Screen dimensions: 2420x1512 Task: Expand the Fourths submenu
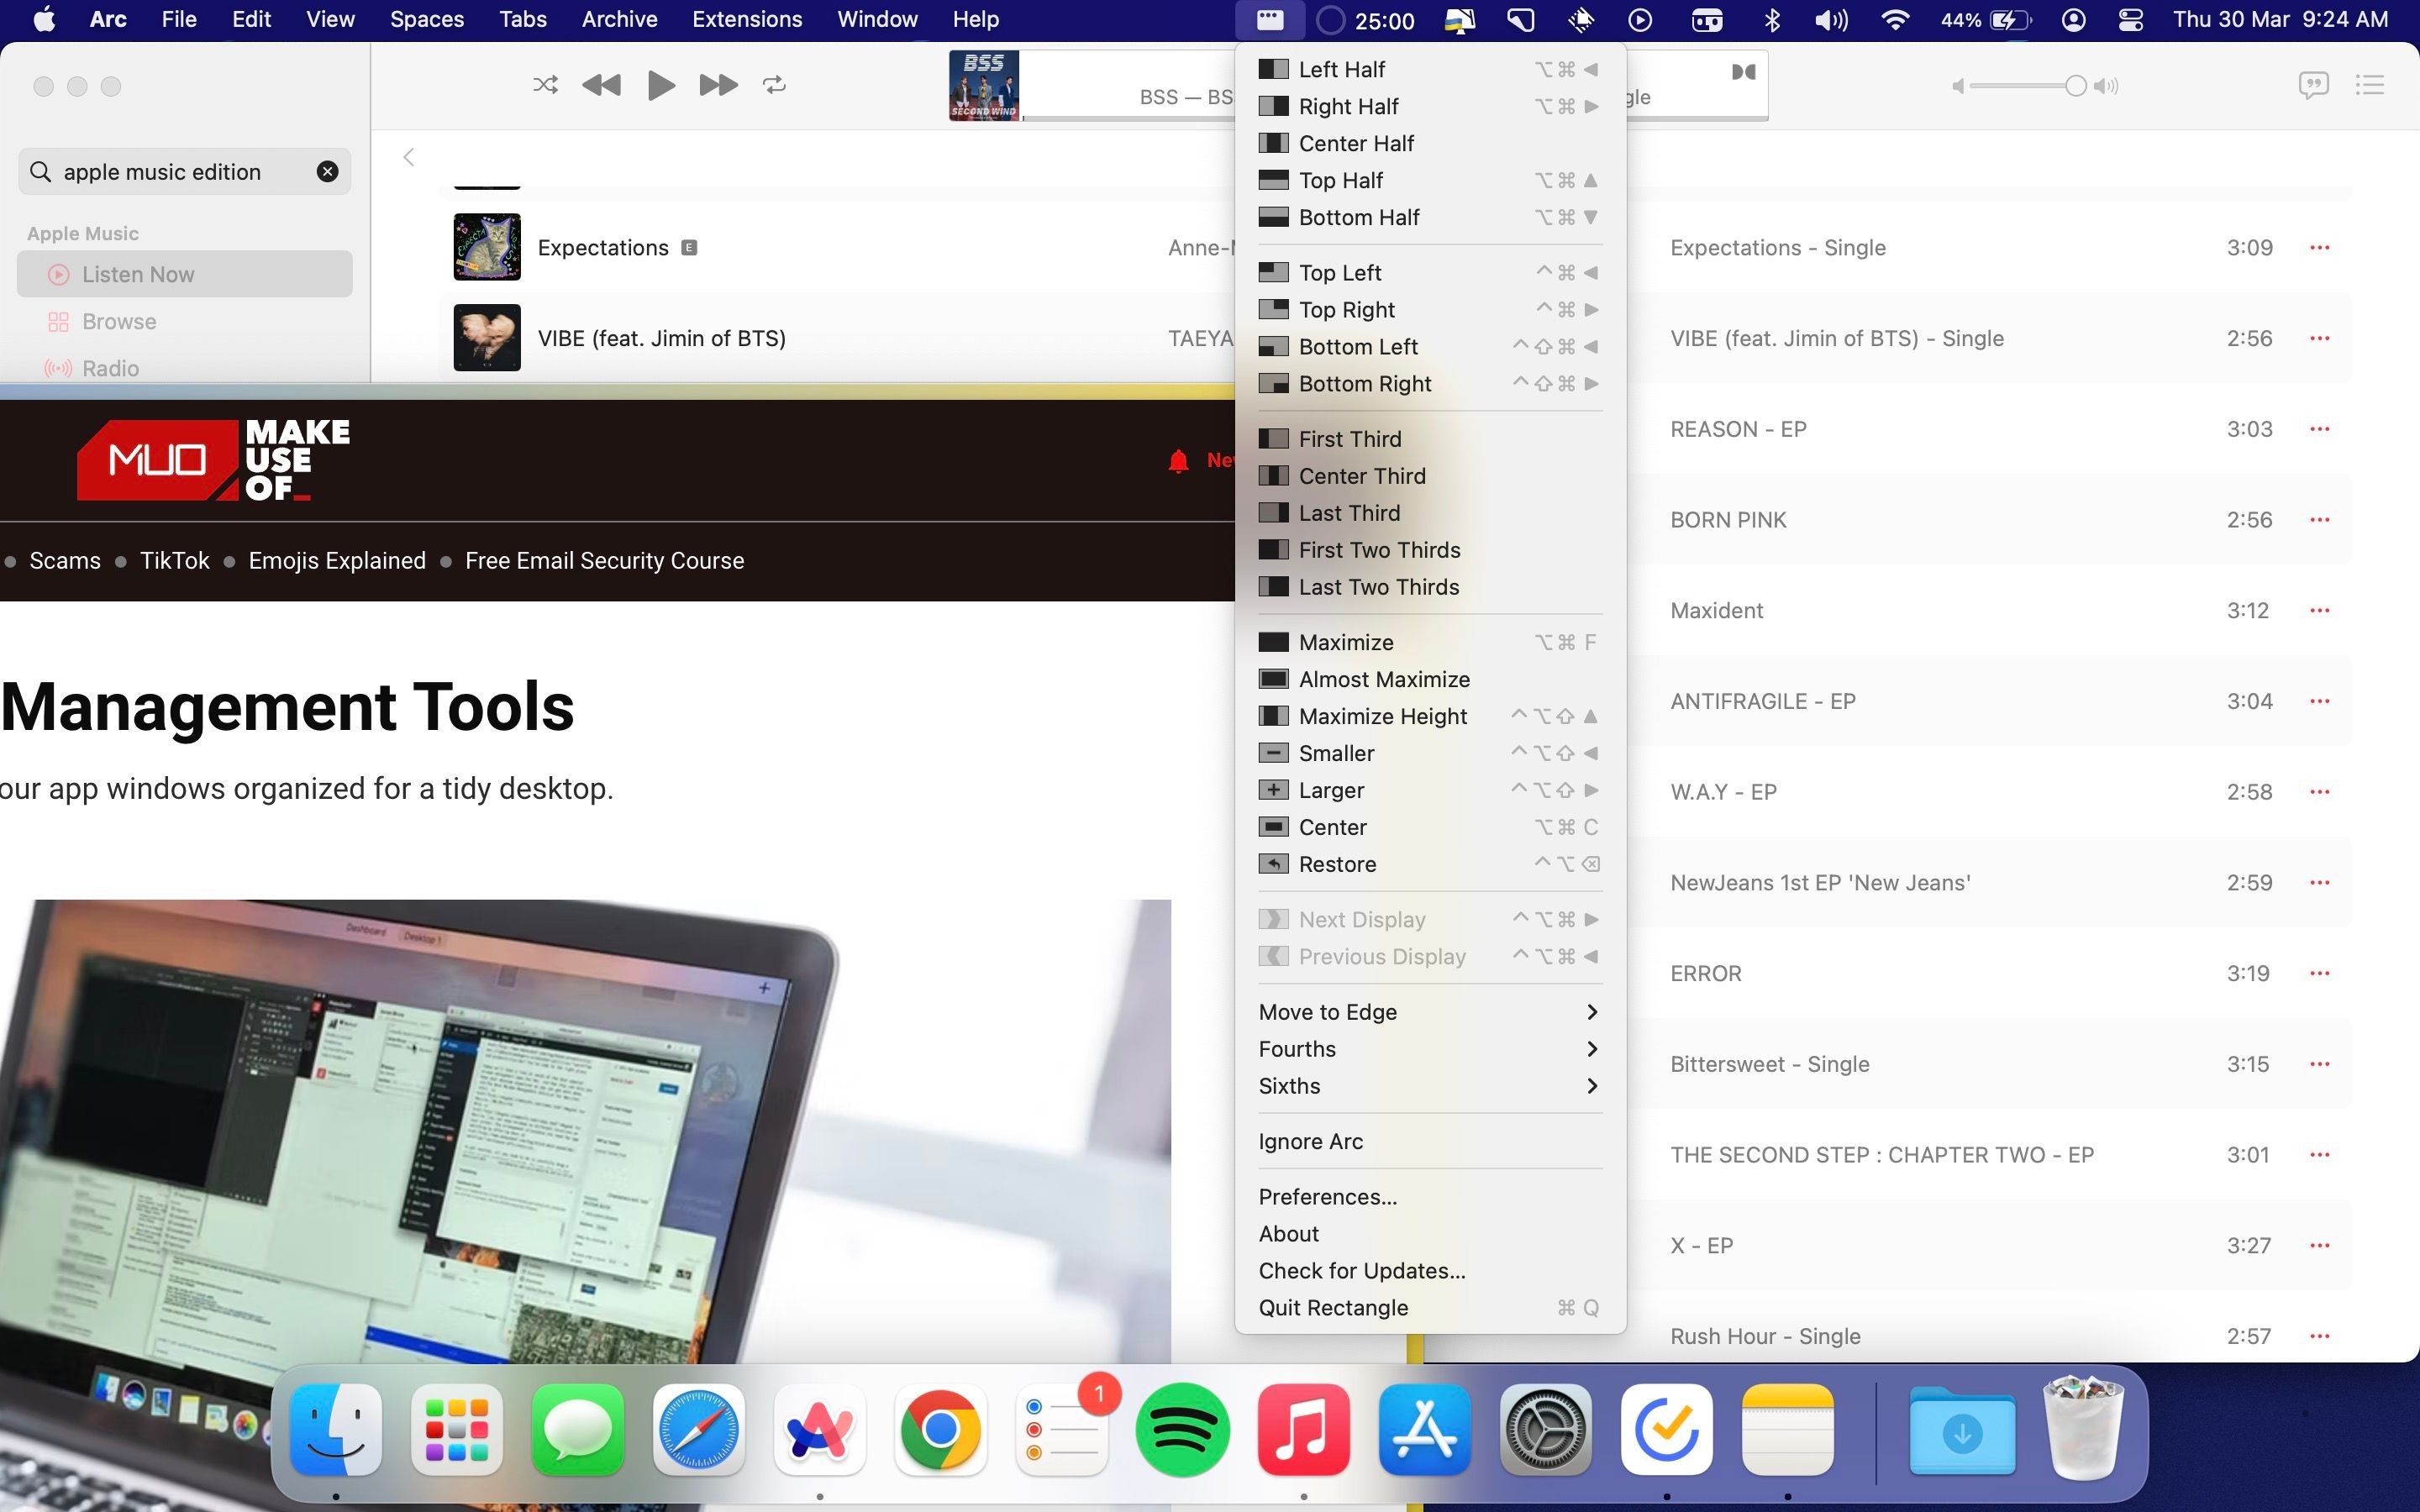click(1429, 1049)
